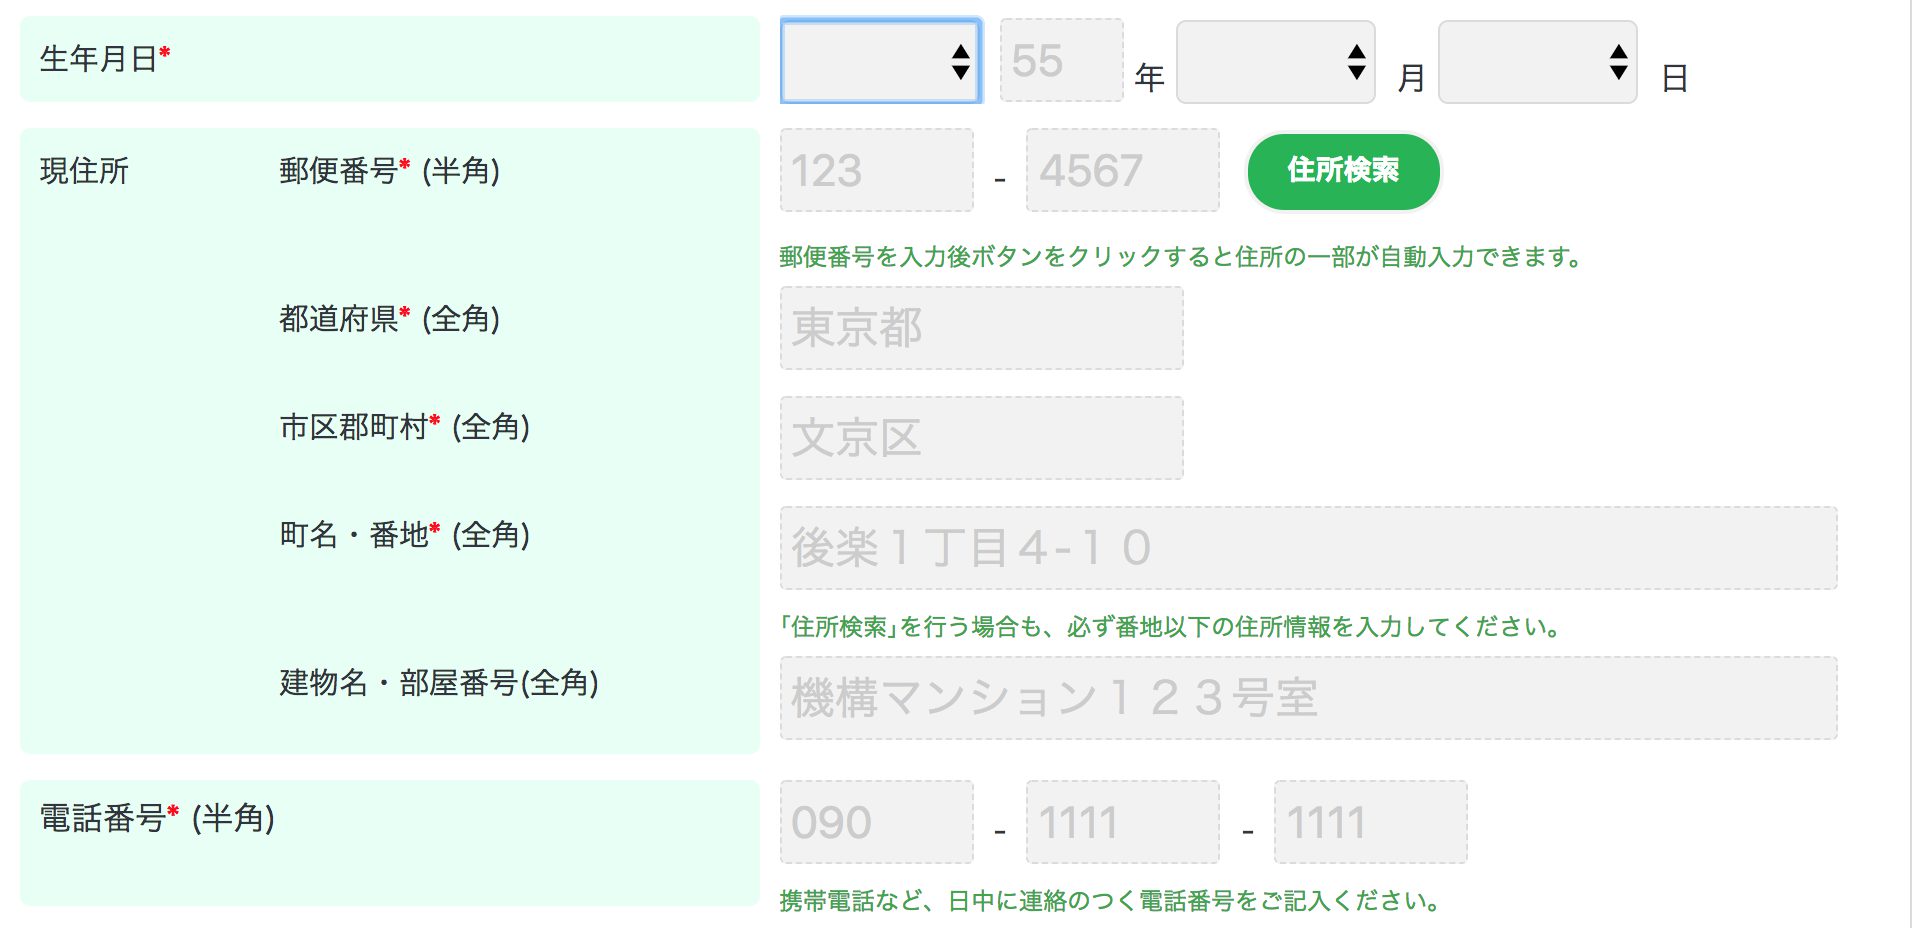Select the prefecture field showing 東京都
This screenshot has height=928, width=1912.
981,328
